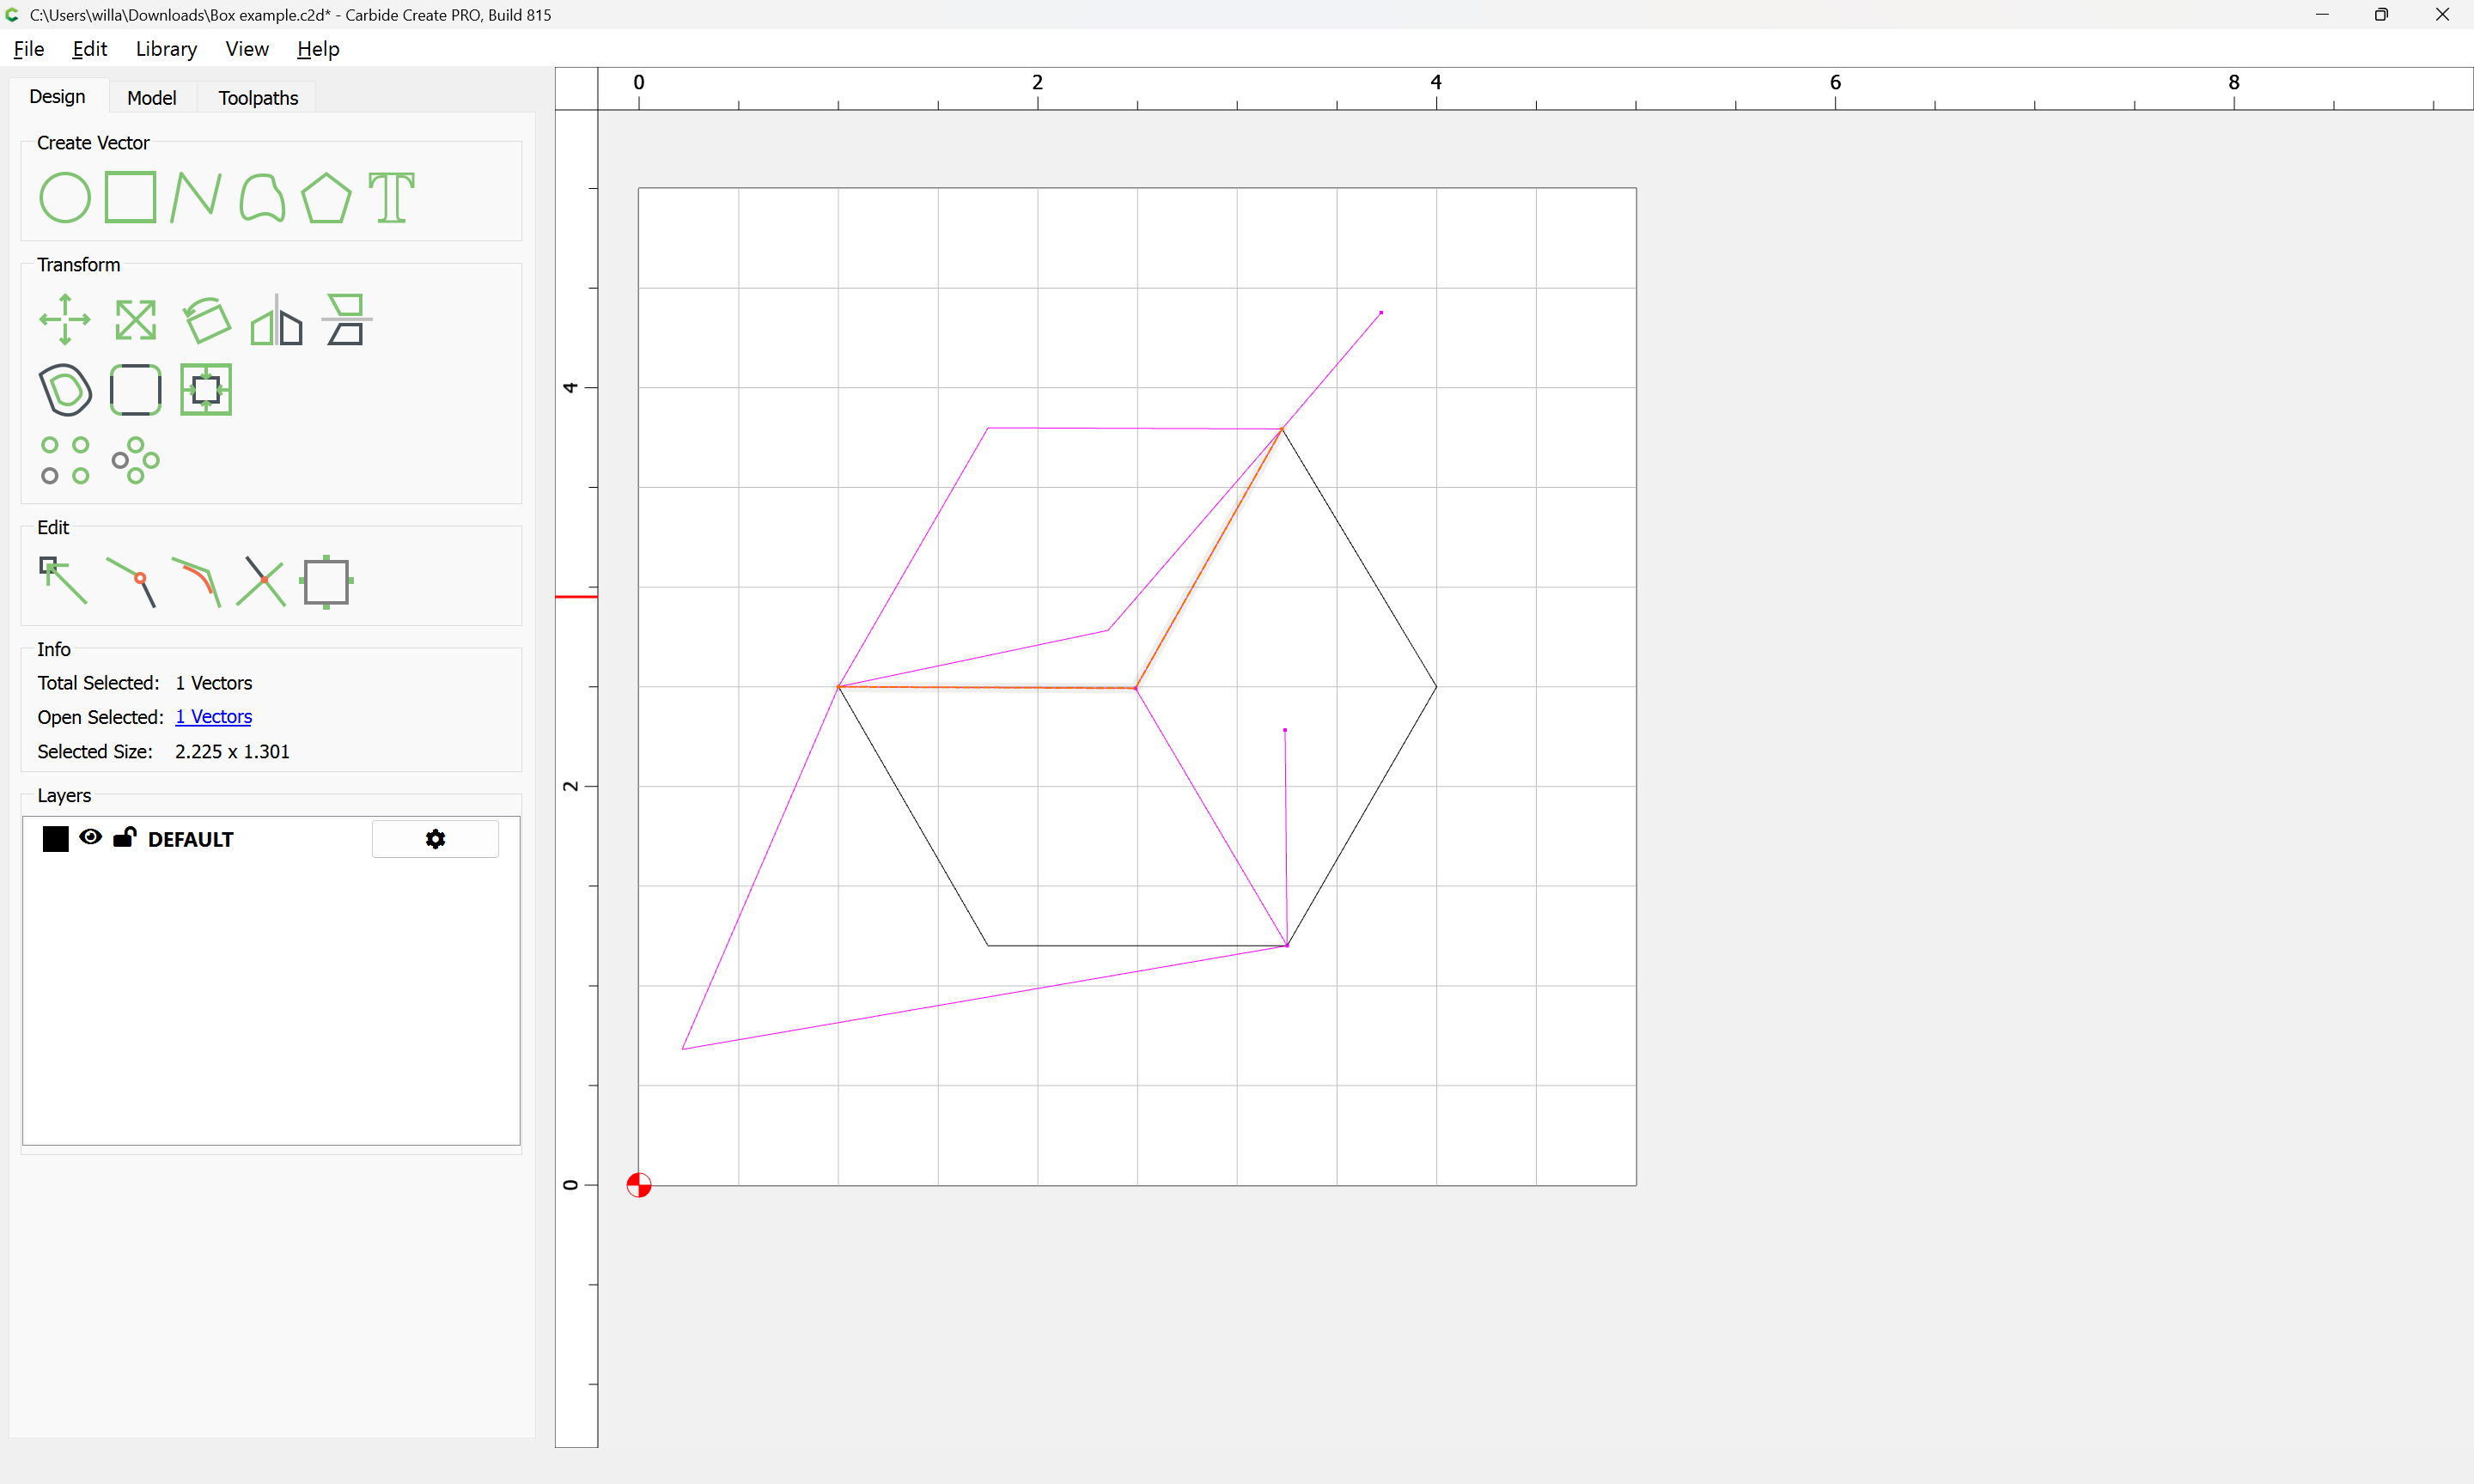
Task: Select the Text tool
Action: [x=391, y=197]
